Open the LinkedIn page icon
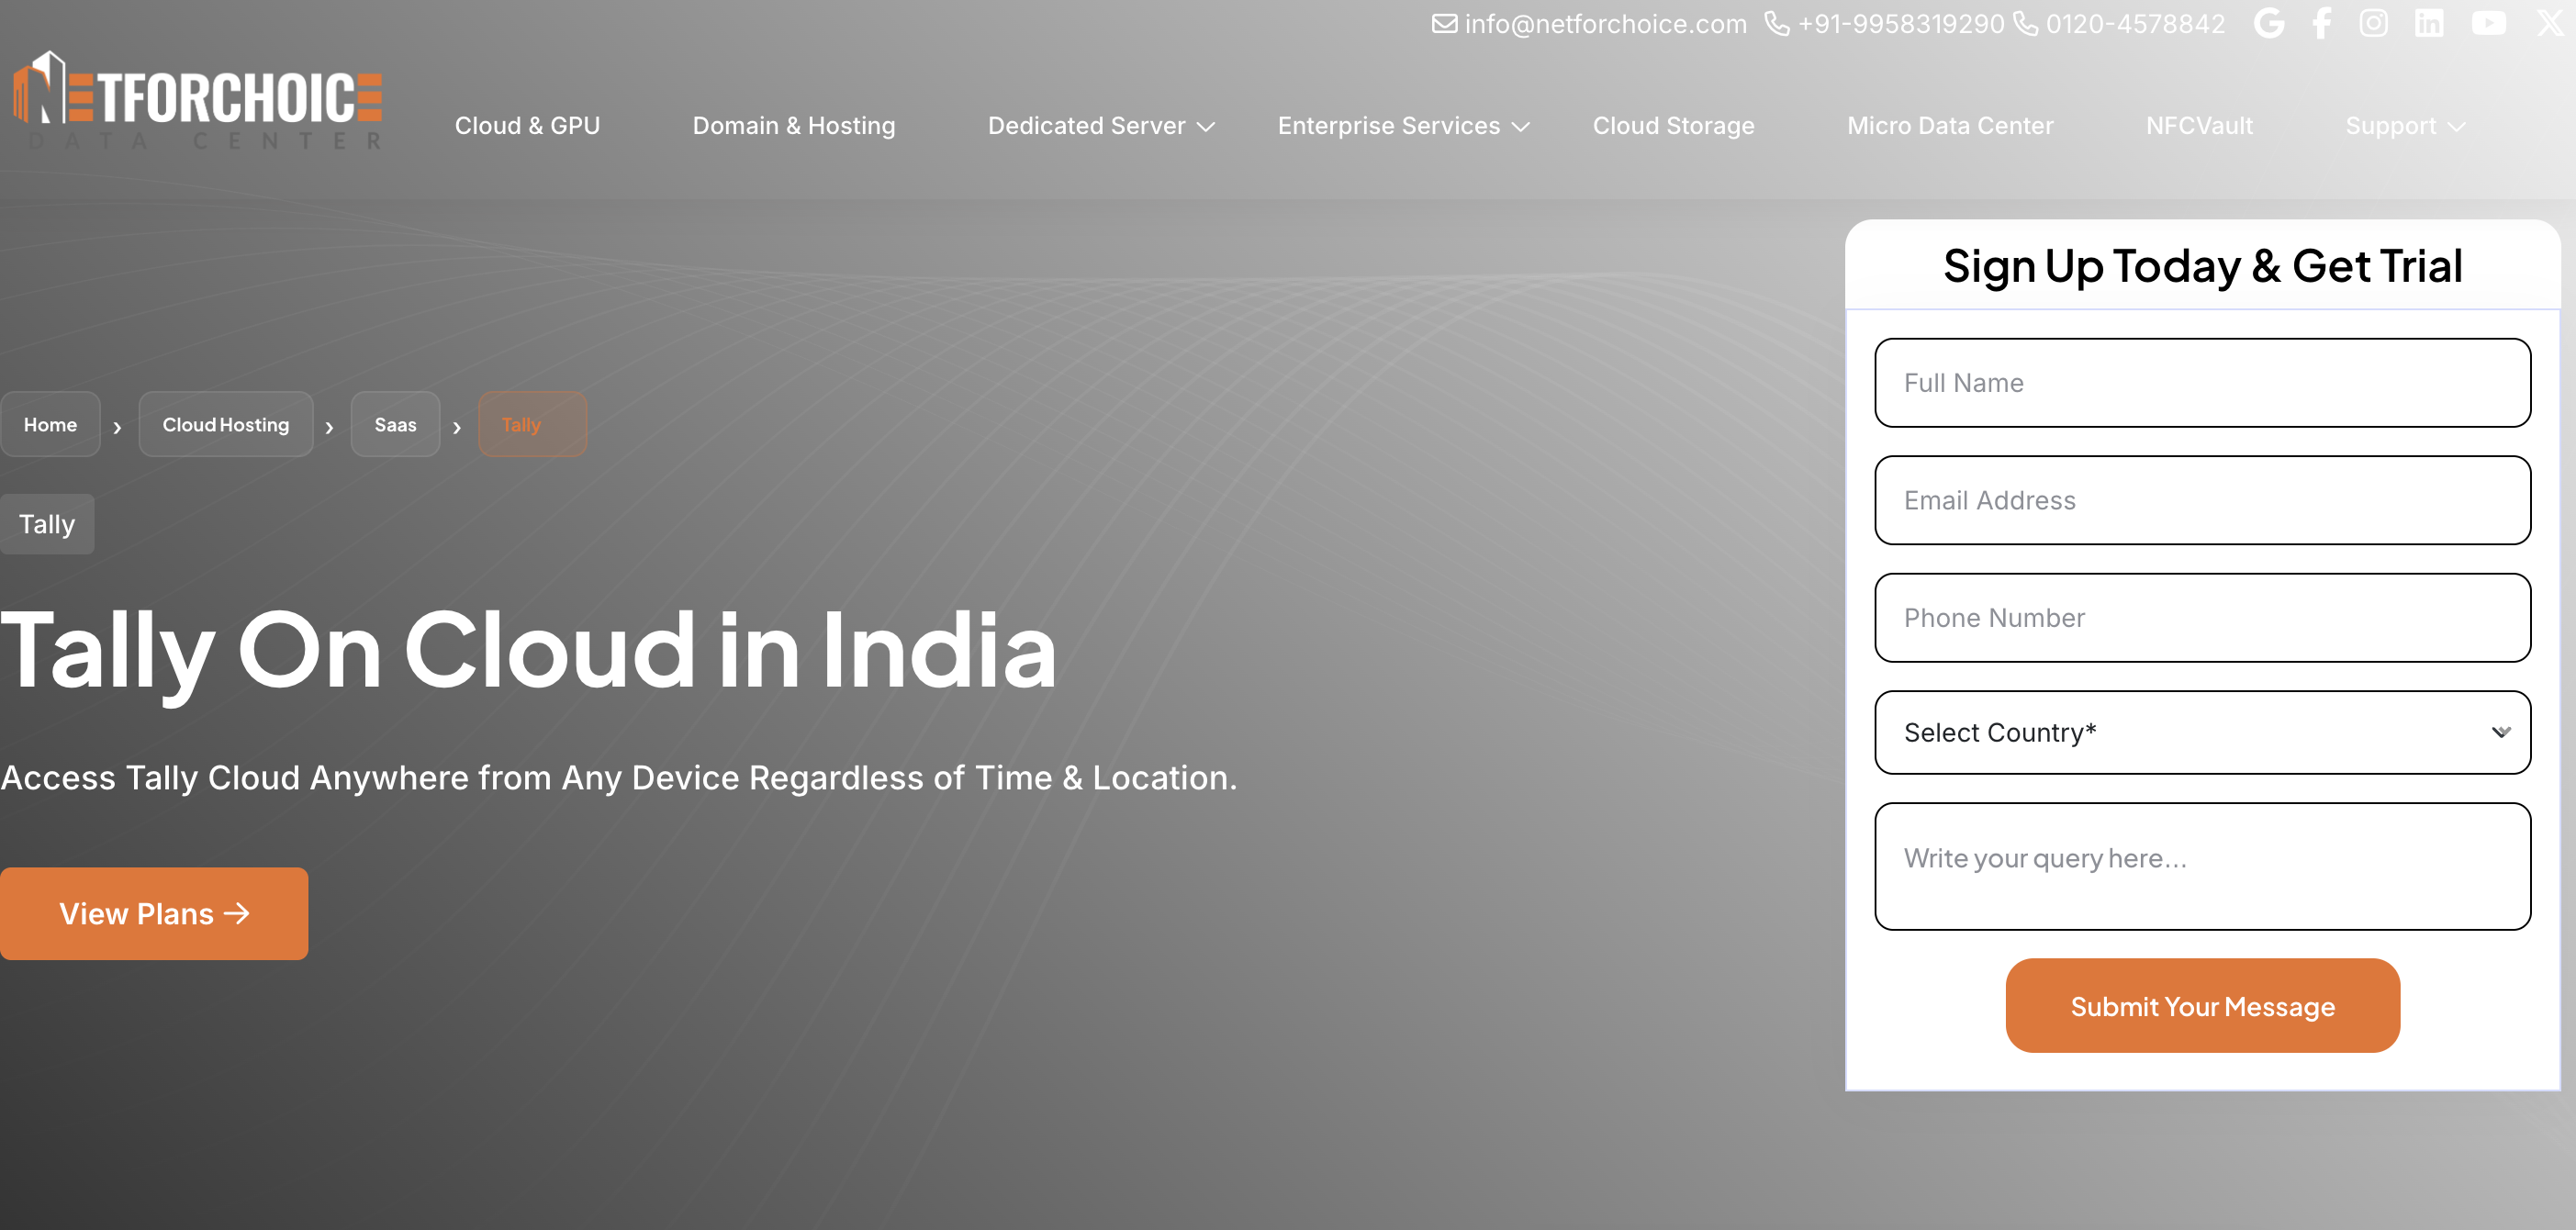The width and height of the screenshot is (2576, 1230). coord(2428,23)
